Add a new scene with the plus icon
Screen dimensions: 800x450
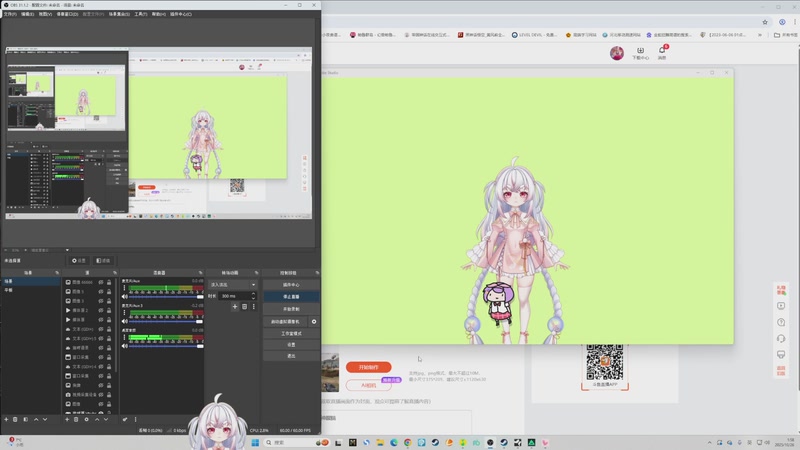pyautogui.click(x=6, y=419)
